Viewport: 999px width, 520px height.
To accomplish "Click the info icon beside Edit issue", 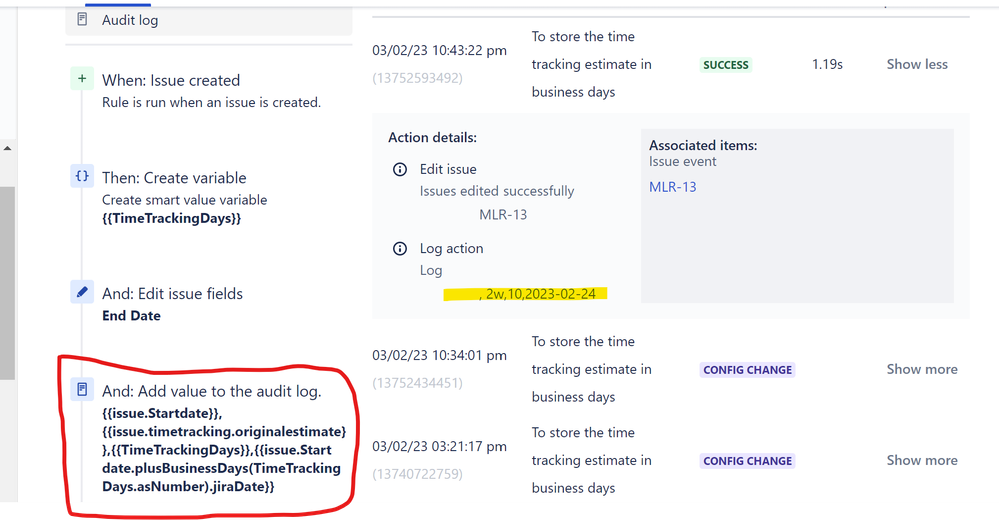I will tap(400, 170).
